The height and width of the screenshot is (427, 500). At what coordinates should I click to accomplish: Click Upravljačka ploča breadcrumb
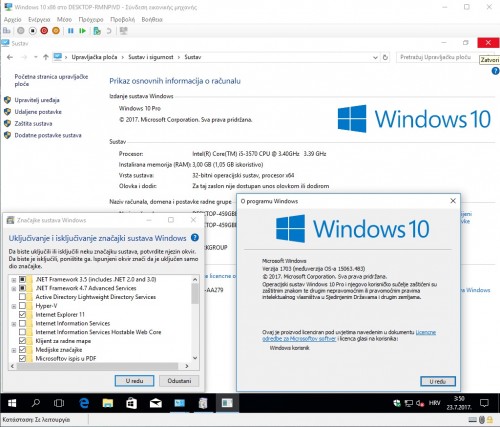(94, 57)
